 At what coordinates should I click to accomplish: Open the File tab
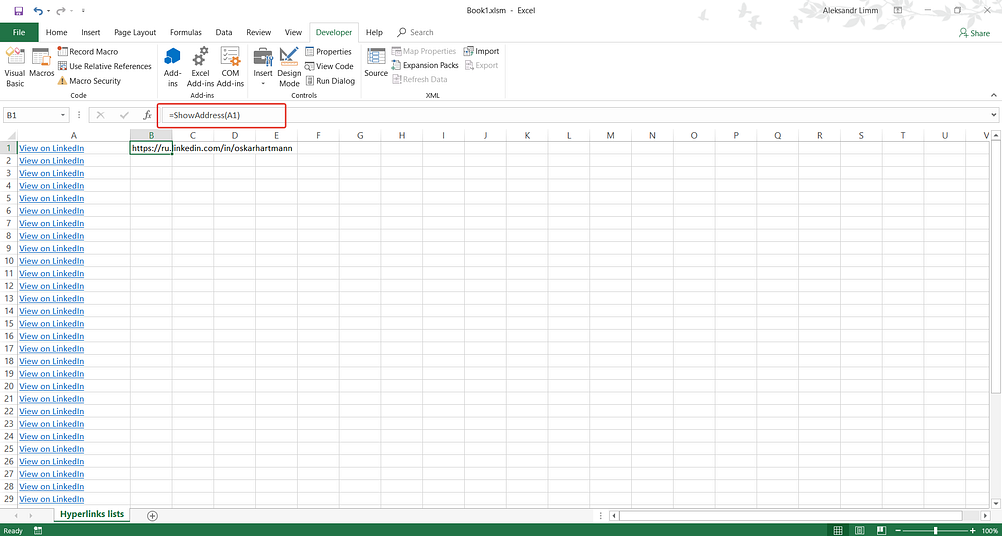point(19,33)
